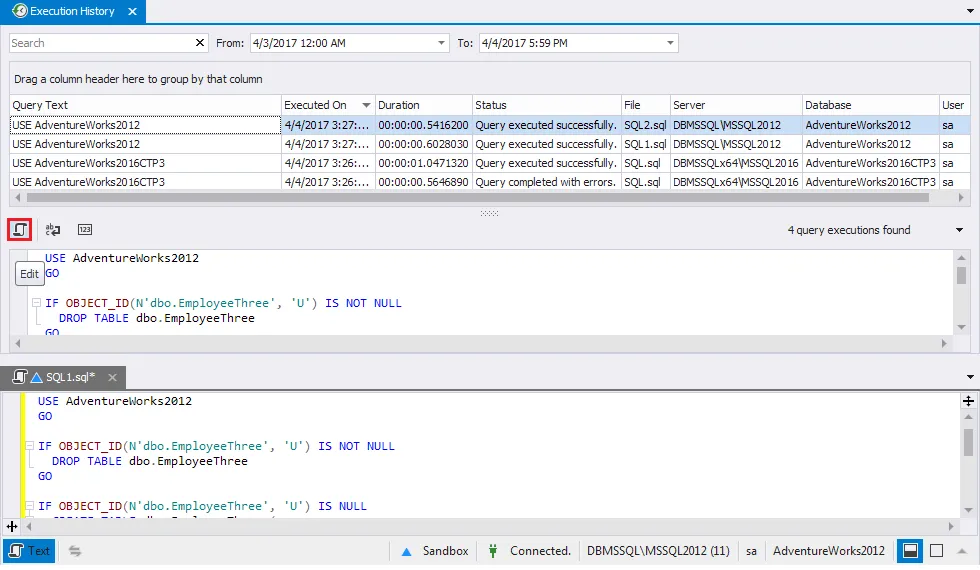Click the swap views icon next to Text
The height and width of the screenshot is (570, 980).
[x=75, y=551]
